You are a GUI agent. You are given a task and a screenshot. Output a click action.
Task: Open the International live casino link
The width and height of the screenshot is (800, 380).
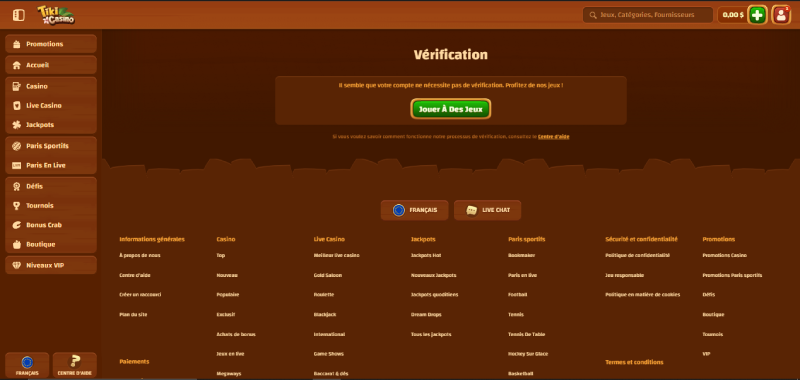[x=329, y=335]
